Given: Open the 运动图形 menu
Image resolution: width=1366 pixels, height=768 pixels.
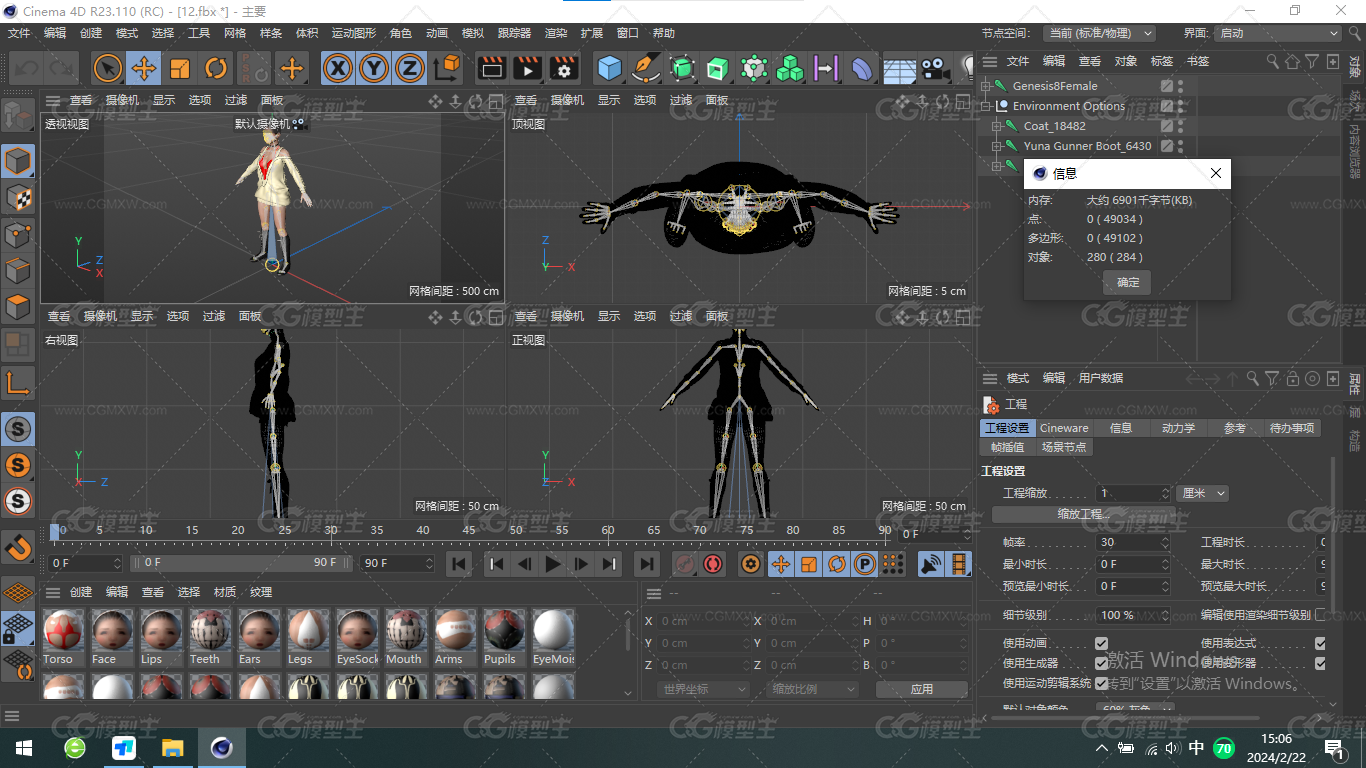Looking at the screenshot, I should click(x=354, y=33).
